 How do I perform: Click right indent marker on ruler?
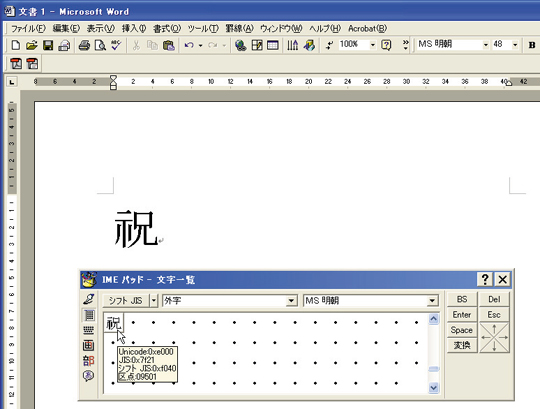[x=509, y=83]
